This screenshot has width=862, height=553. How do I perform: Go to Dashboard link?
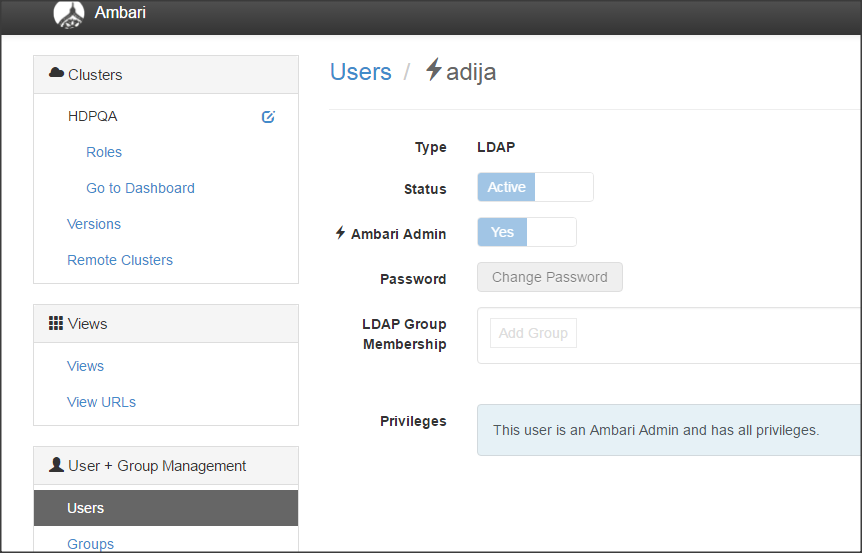[x=140, y=188]
